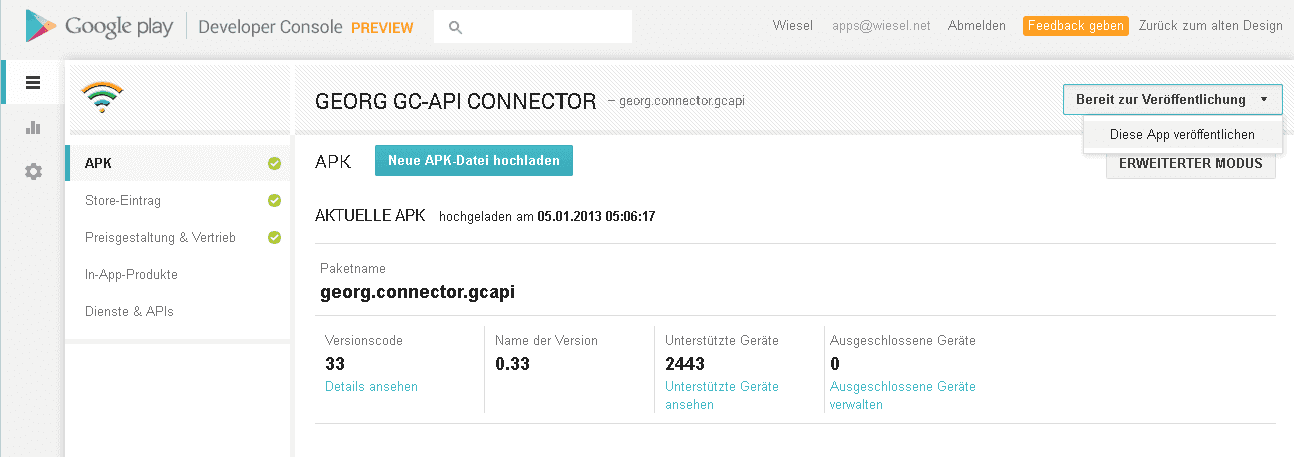Click the wifi app icon thumbnail
The height and width of the screenshot is (457, 1294).
coord(103,97)
